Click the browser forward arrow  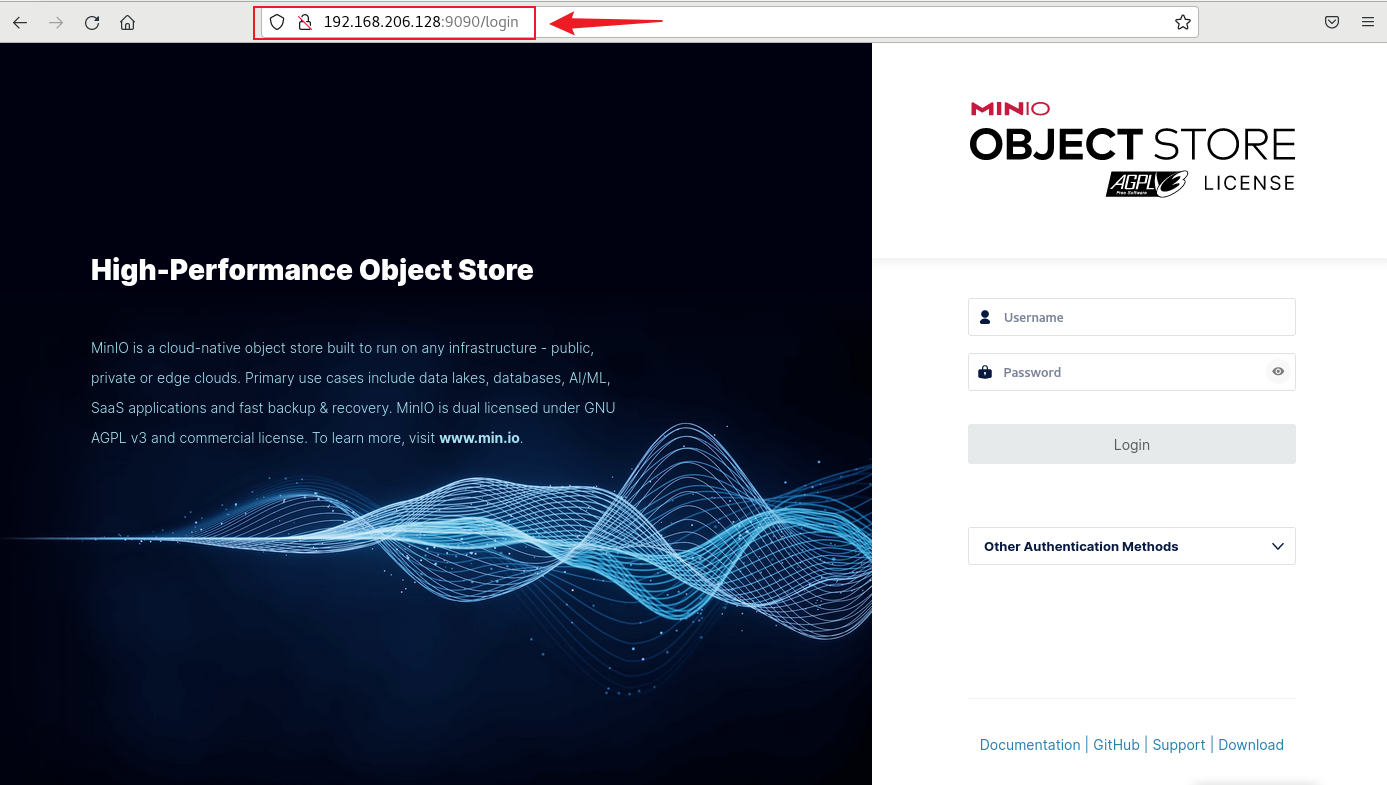click(x=56, y=22)
